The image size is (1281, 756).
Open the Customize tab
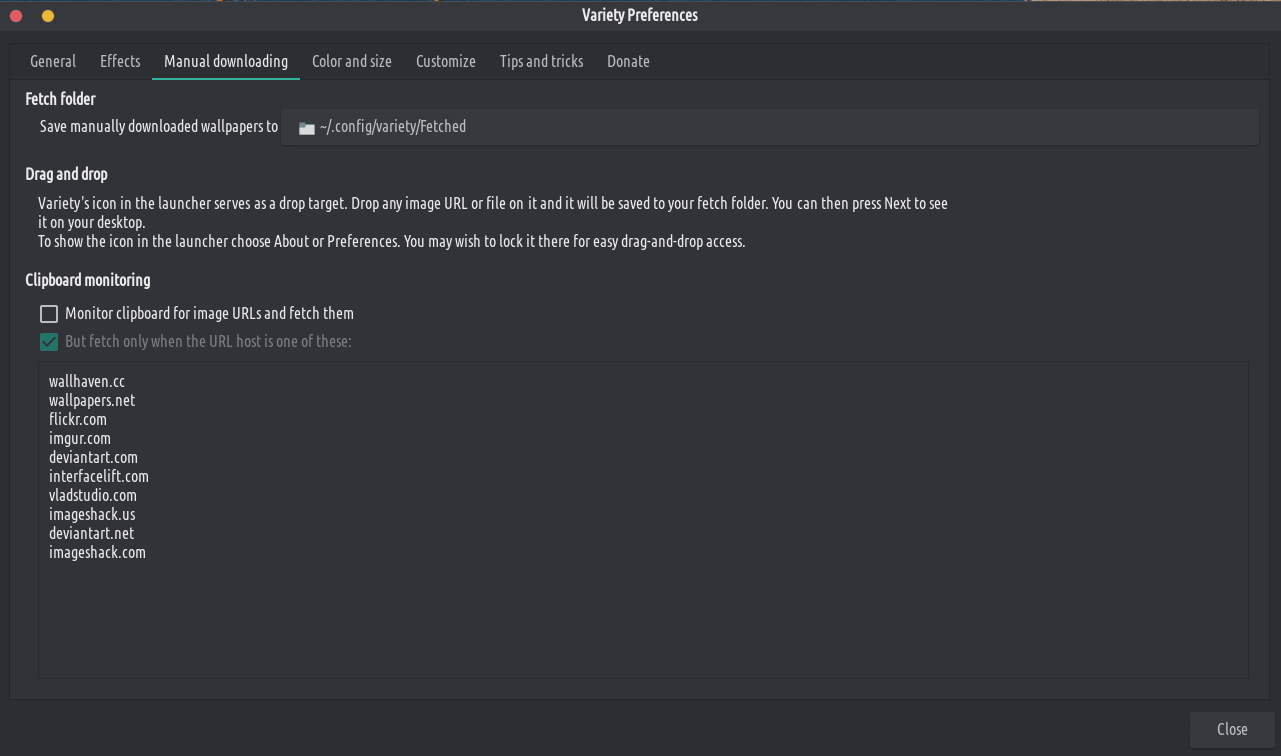tap(446, 62)
